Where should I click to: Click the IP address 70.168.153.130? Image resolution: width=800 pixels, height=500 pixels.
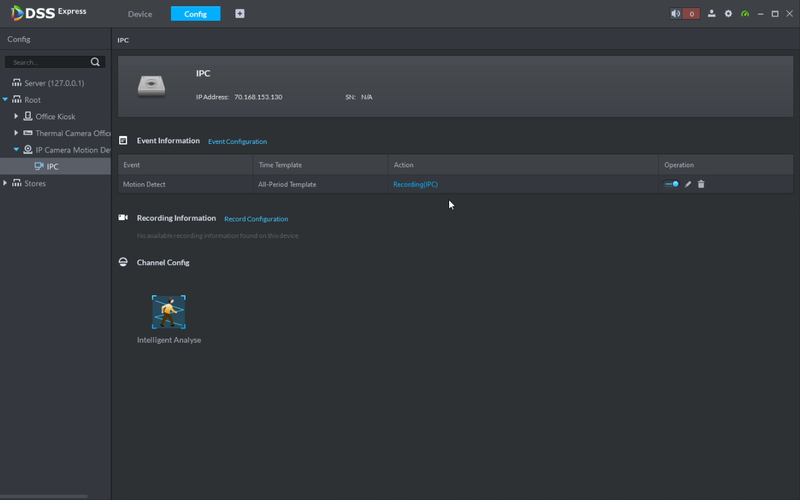258,97
